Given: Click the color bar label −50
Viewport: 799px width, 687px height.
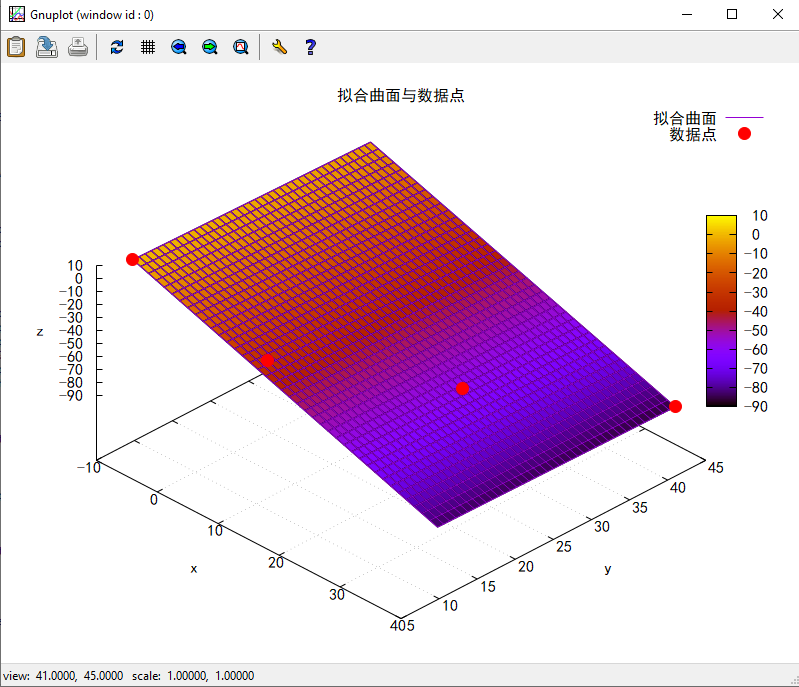Looking at the screenshot, I should pos(756,330).
